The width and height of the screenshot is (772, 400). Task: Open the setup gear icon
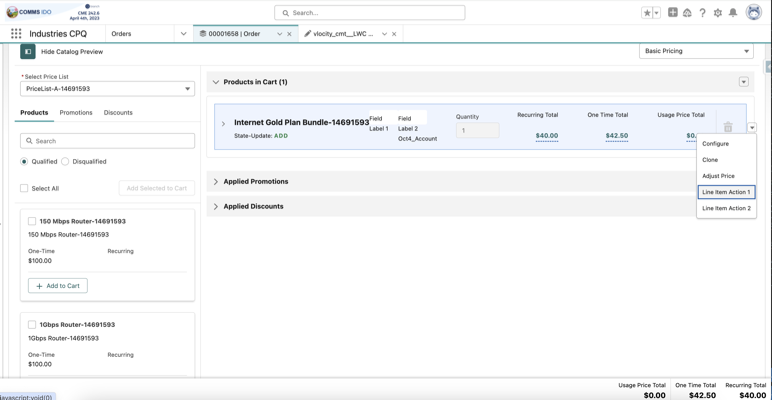coord(718,13)
